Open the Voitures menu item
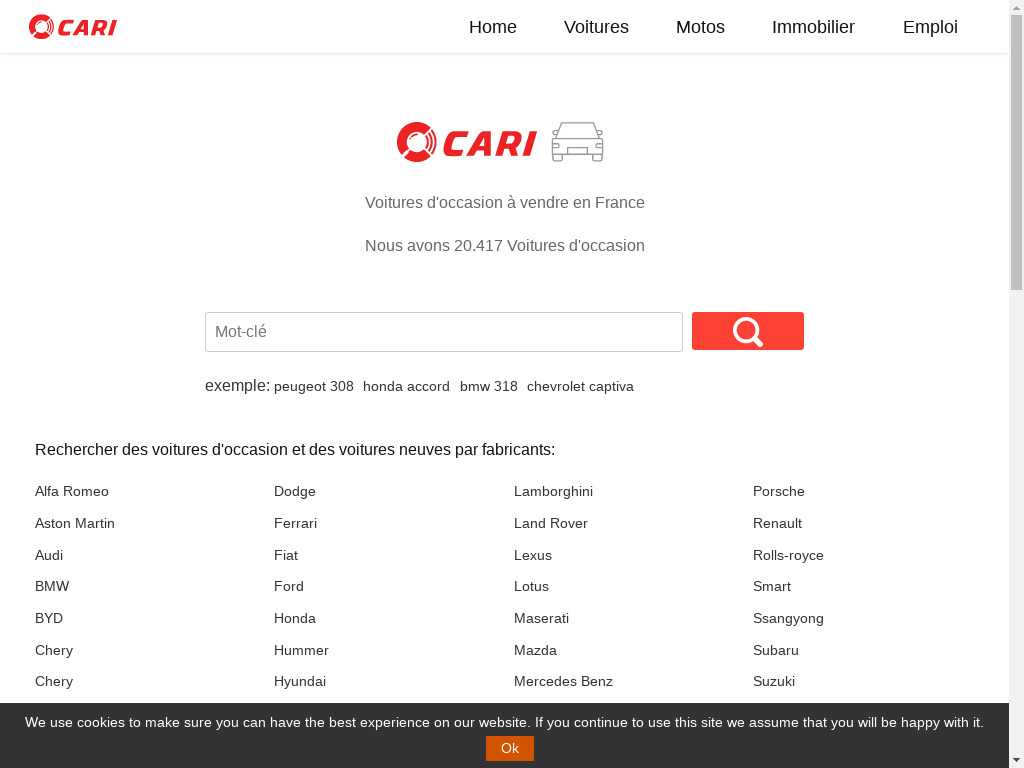This screenshot has height=768, width=1024. [x=596, y=27]
